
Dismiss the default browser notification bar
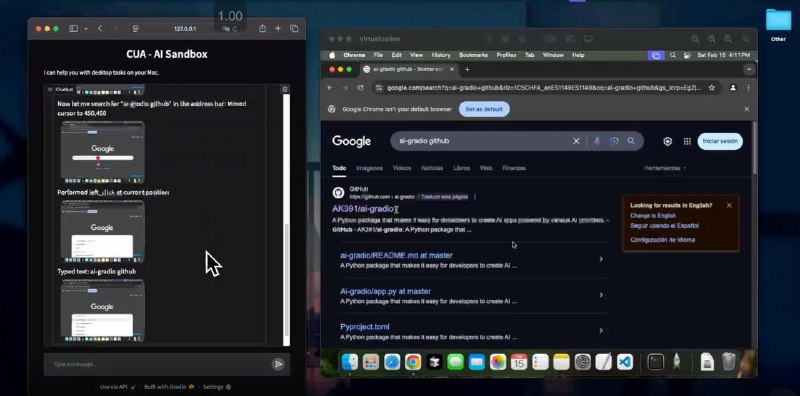coord(746,109)
